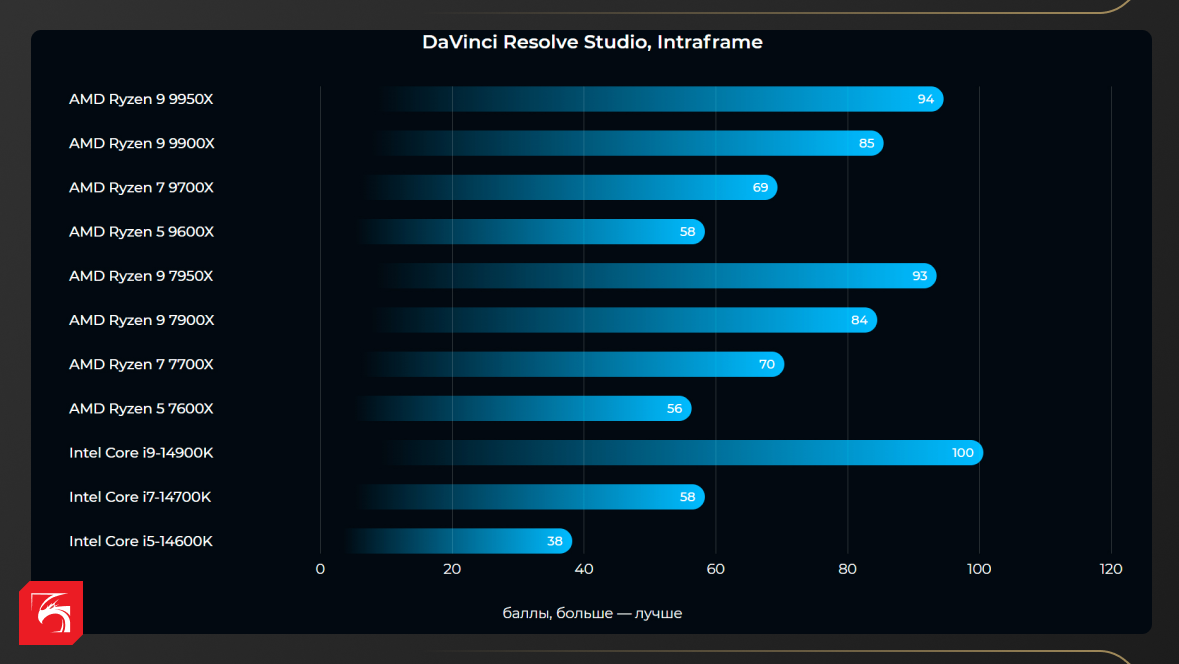1179x664 pixels.
Task: Click the score 58 on the Core i7-14700K bar
Action: tap(687, 497)
